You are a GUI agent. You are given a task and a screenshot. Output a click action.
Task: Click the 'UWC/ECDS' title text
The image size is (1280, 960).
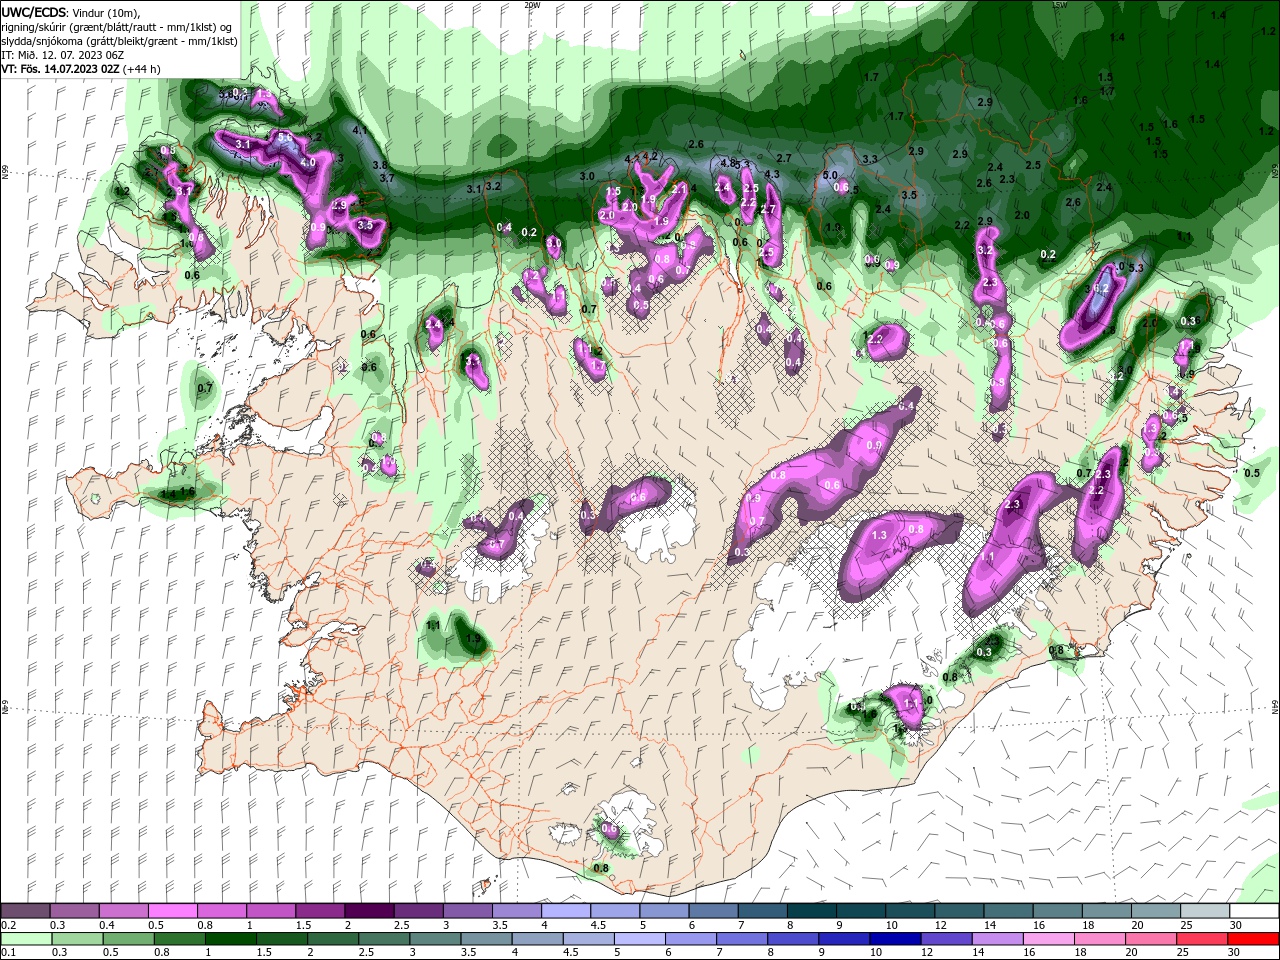click(x=33, y=12)
